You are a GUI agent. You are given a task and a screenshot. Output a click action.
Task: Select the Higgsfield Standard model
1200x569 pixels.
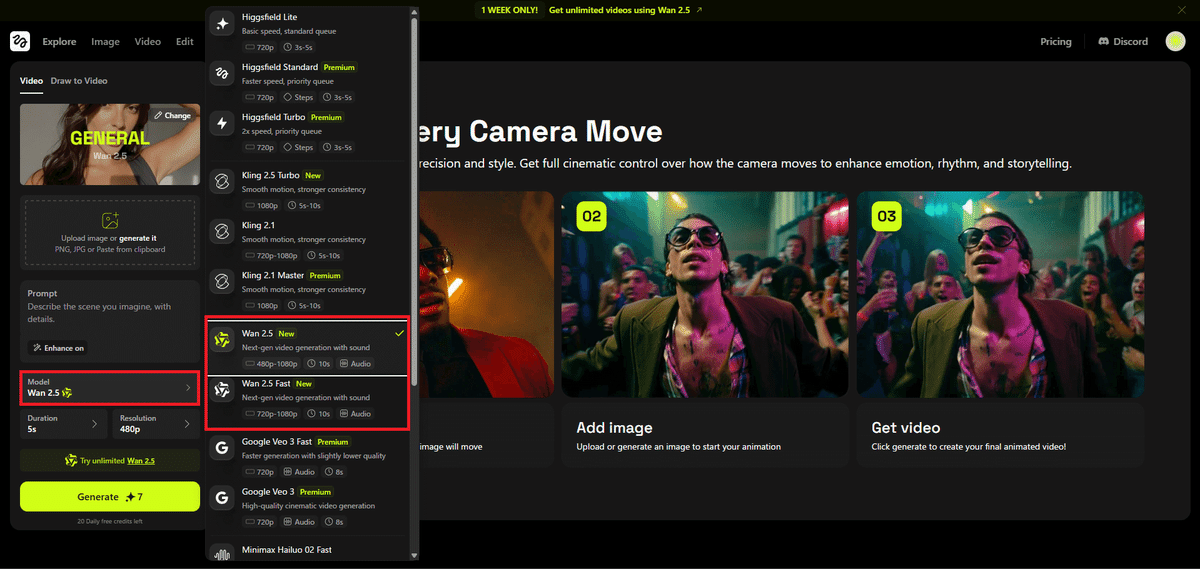[310, 81]
